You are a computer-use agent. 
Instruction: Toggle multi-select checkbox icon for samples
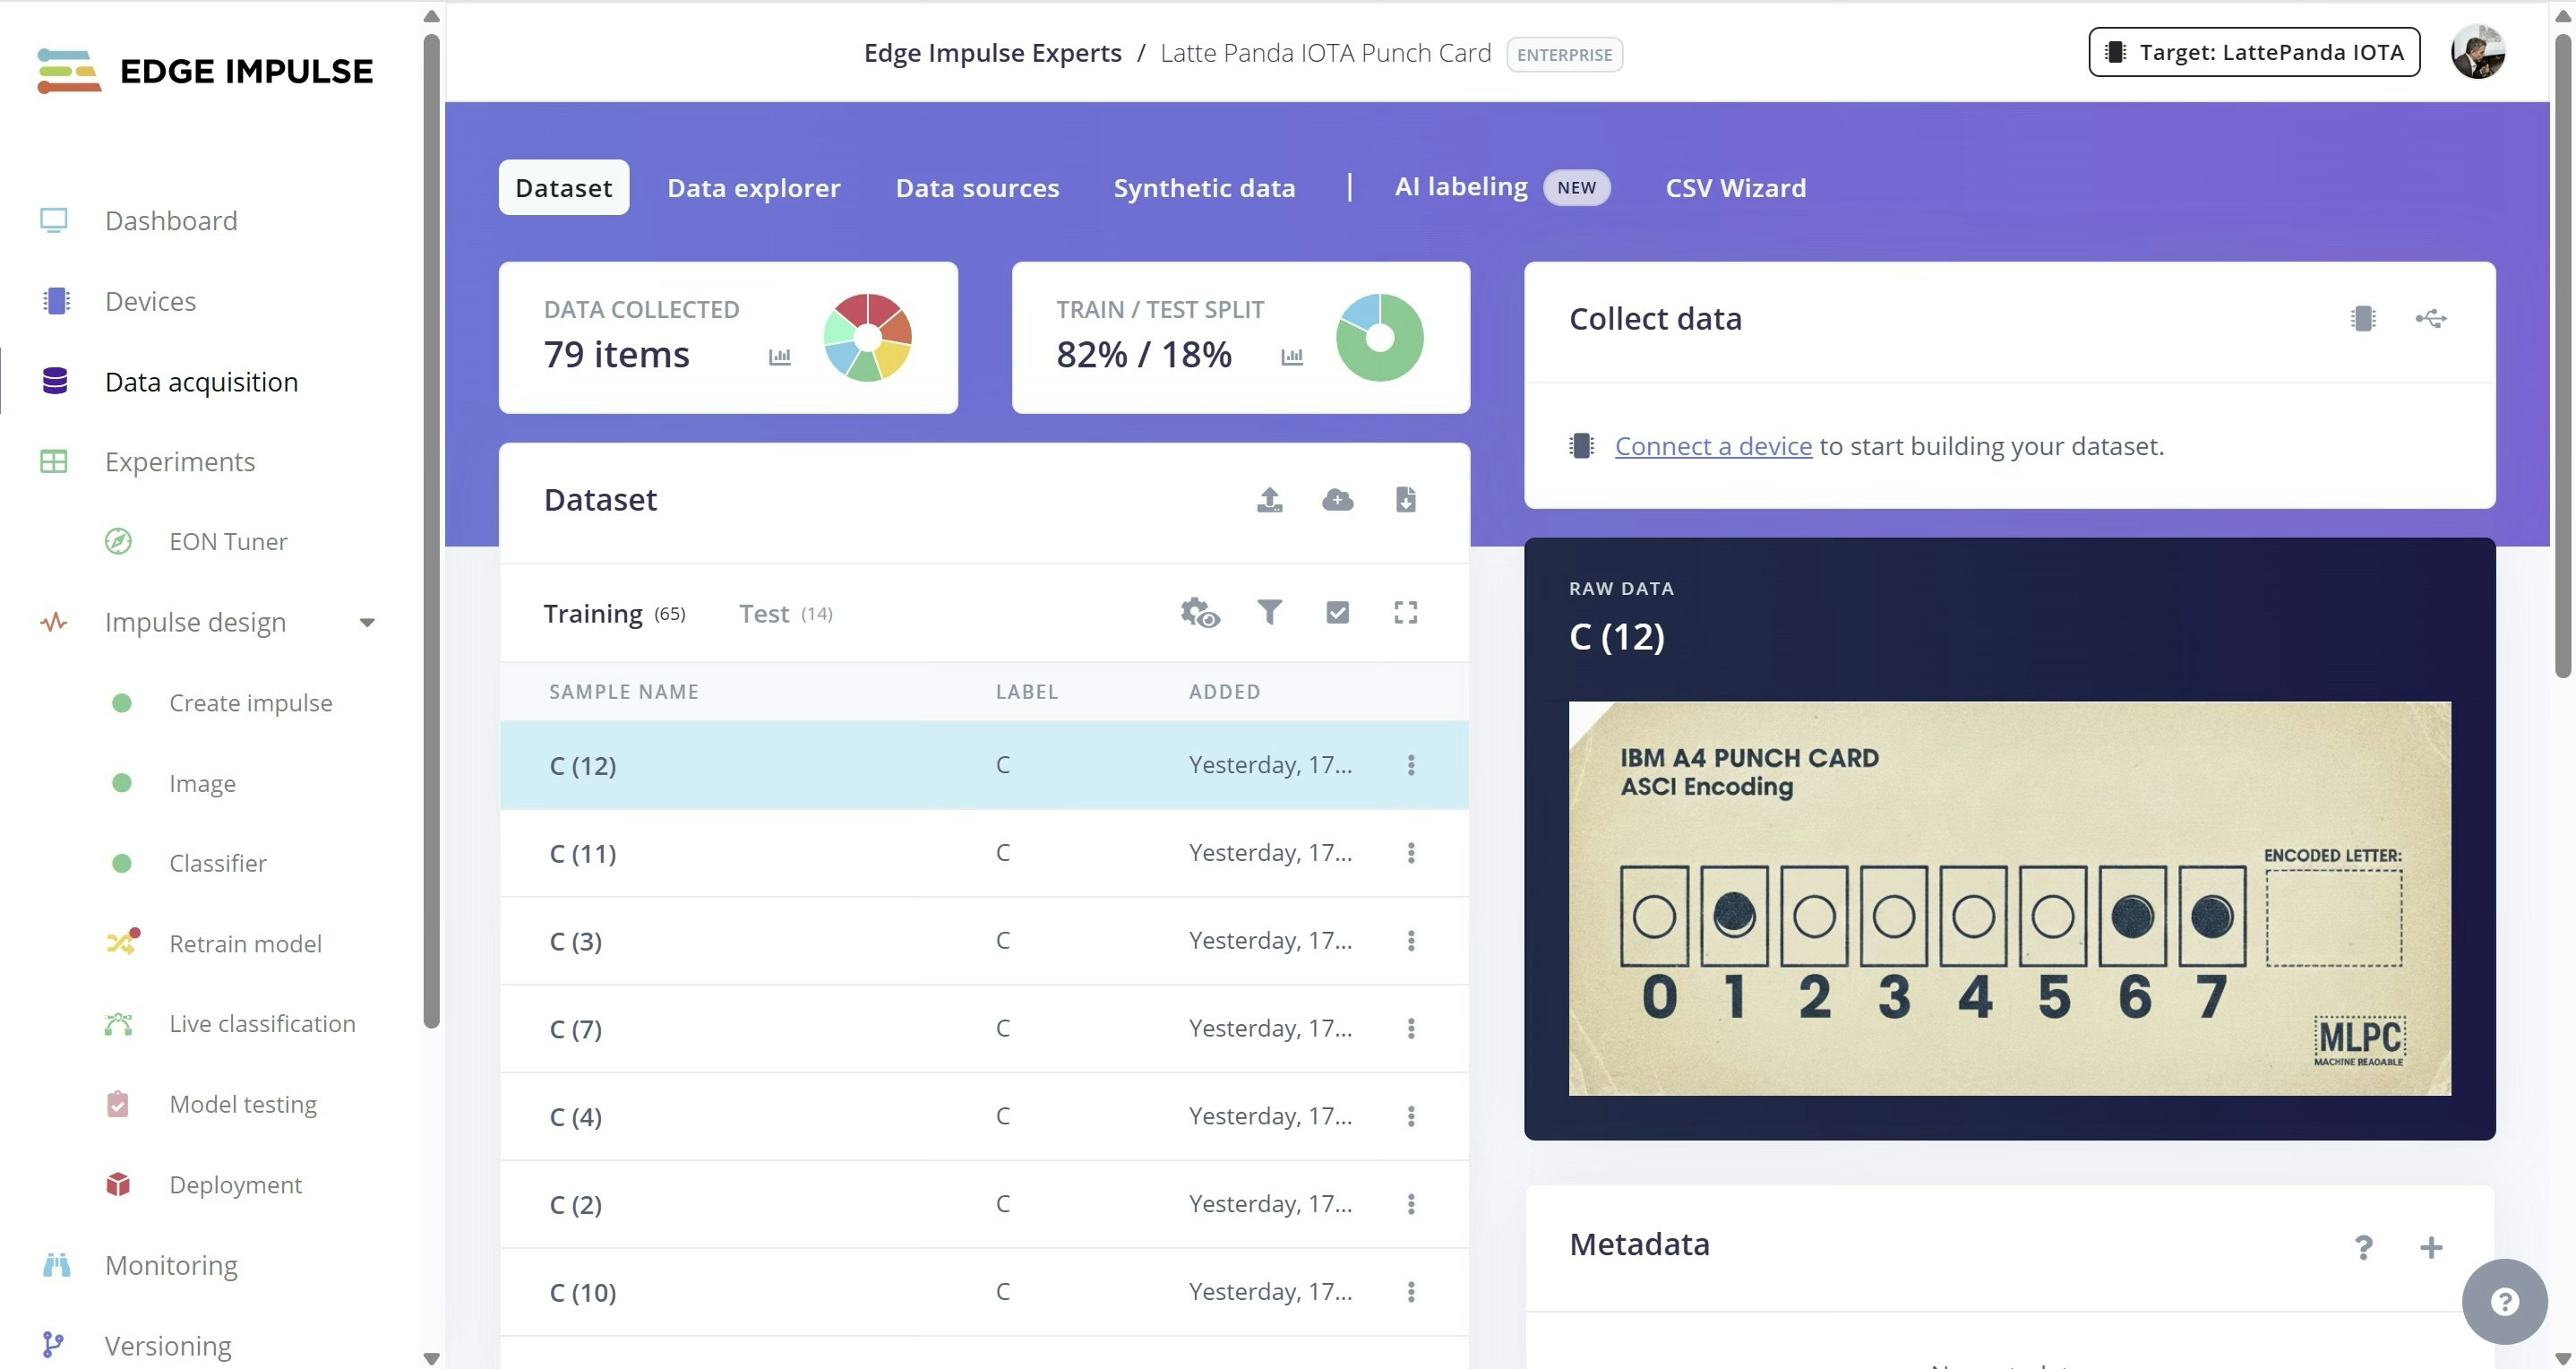click(1337, 612)
